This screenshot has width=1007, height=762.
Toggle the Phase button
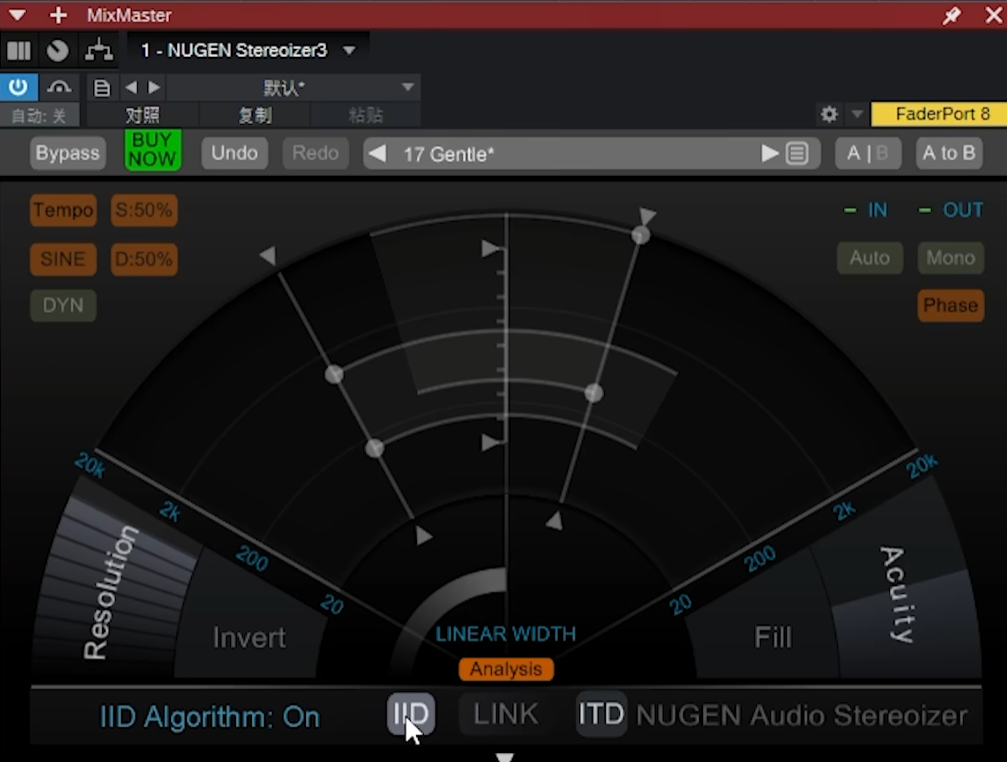tap(950, 306)
